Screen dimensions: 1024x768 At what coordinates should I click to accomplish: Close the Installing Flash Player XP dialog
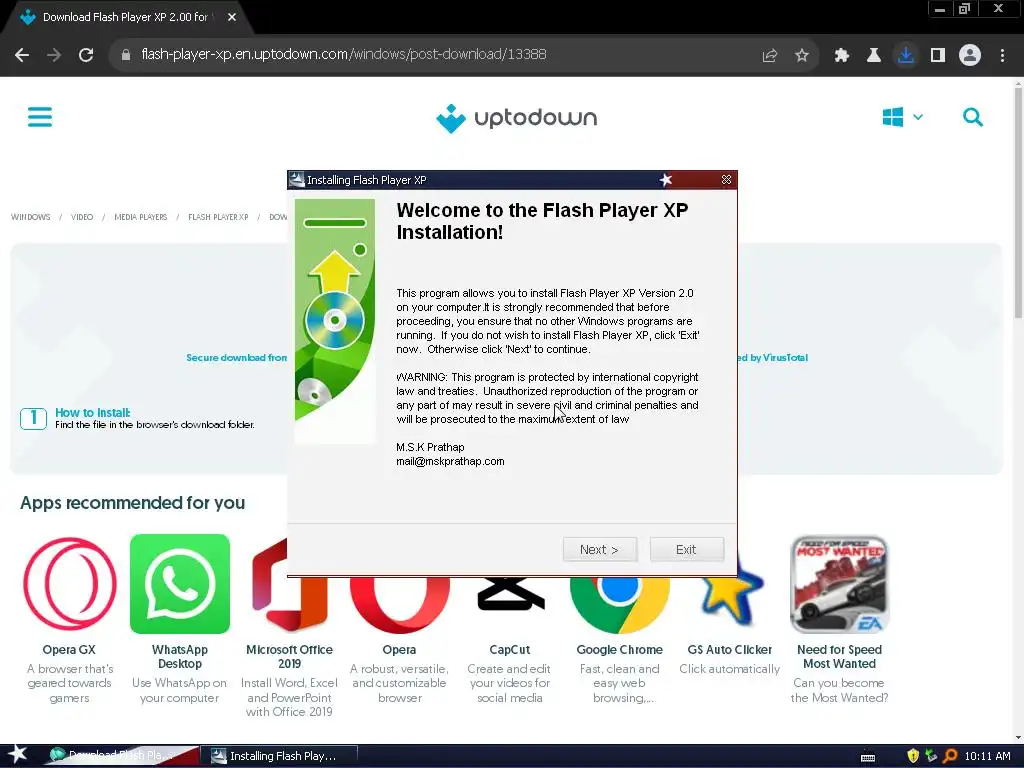(726, 180)
